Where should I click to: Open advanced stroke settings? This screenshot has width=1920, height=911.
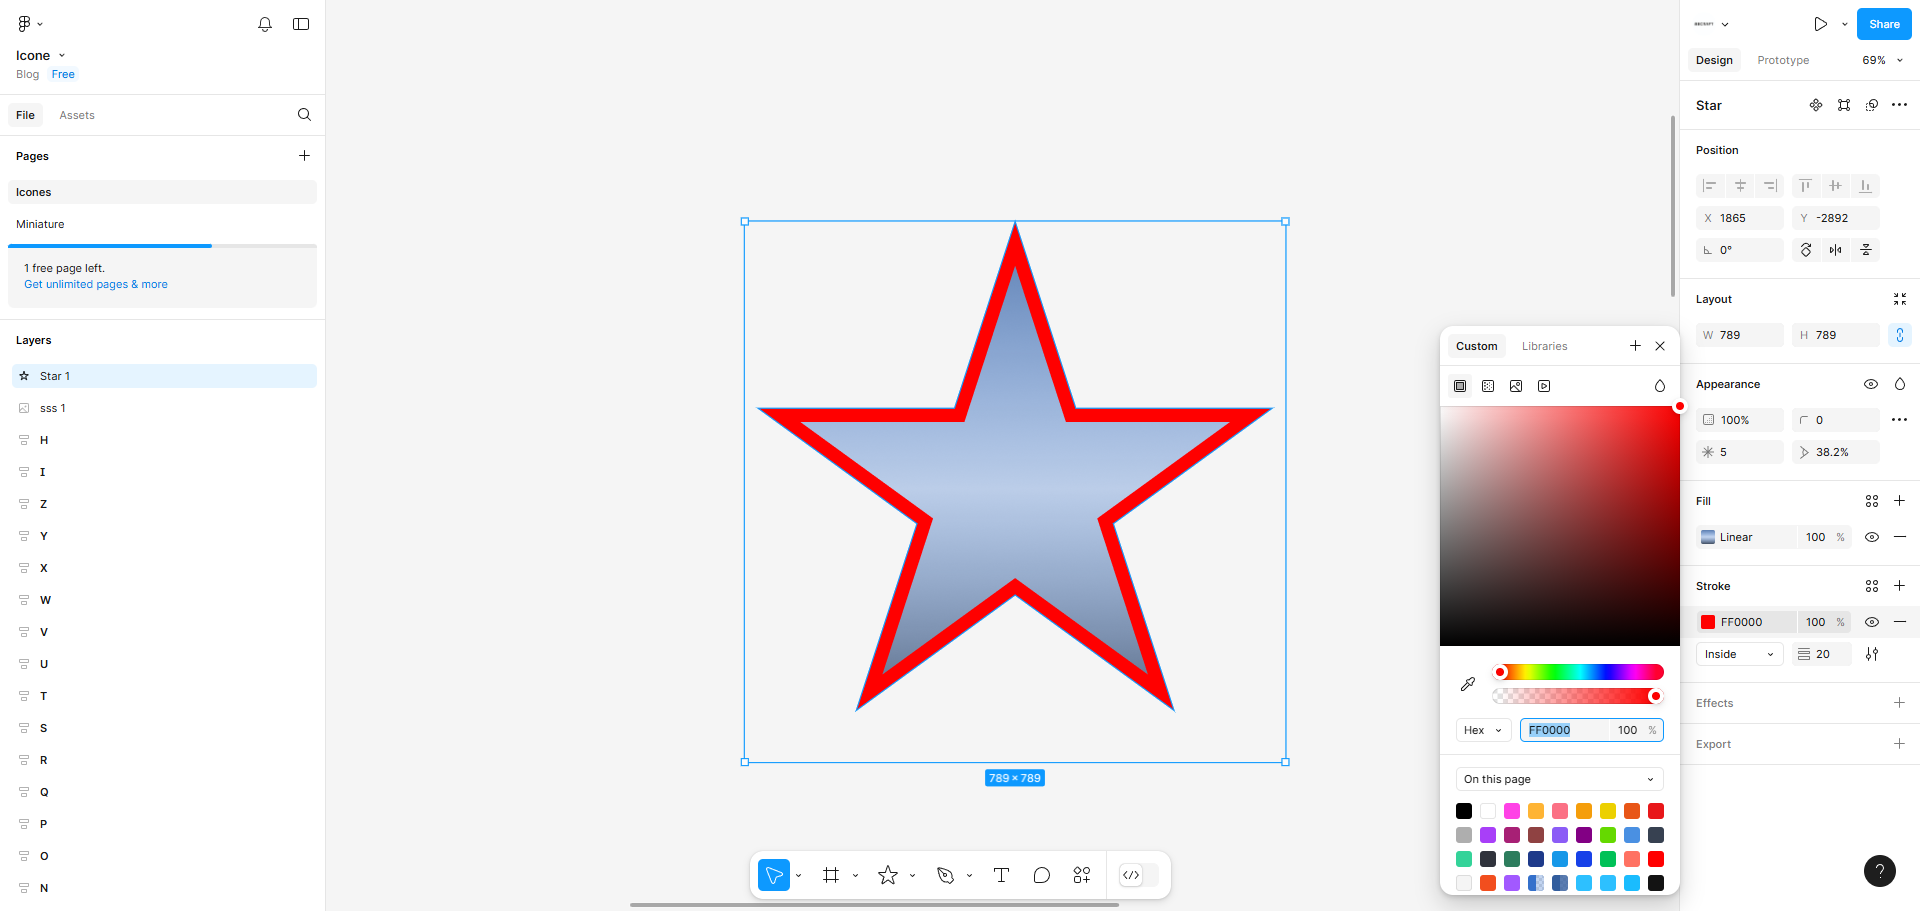tap(1872, 654)
